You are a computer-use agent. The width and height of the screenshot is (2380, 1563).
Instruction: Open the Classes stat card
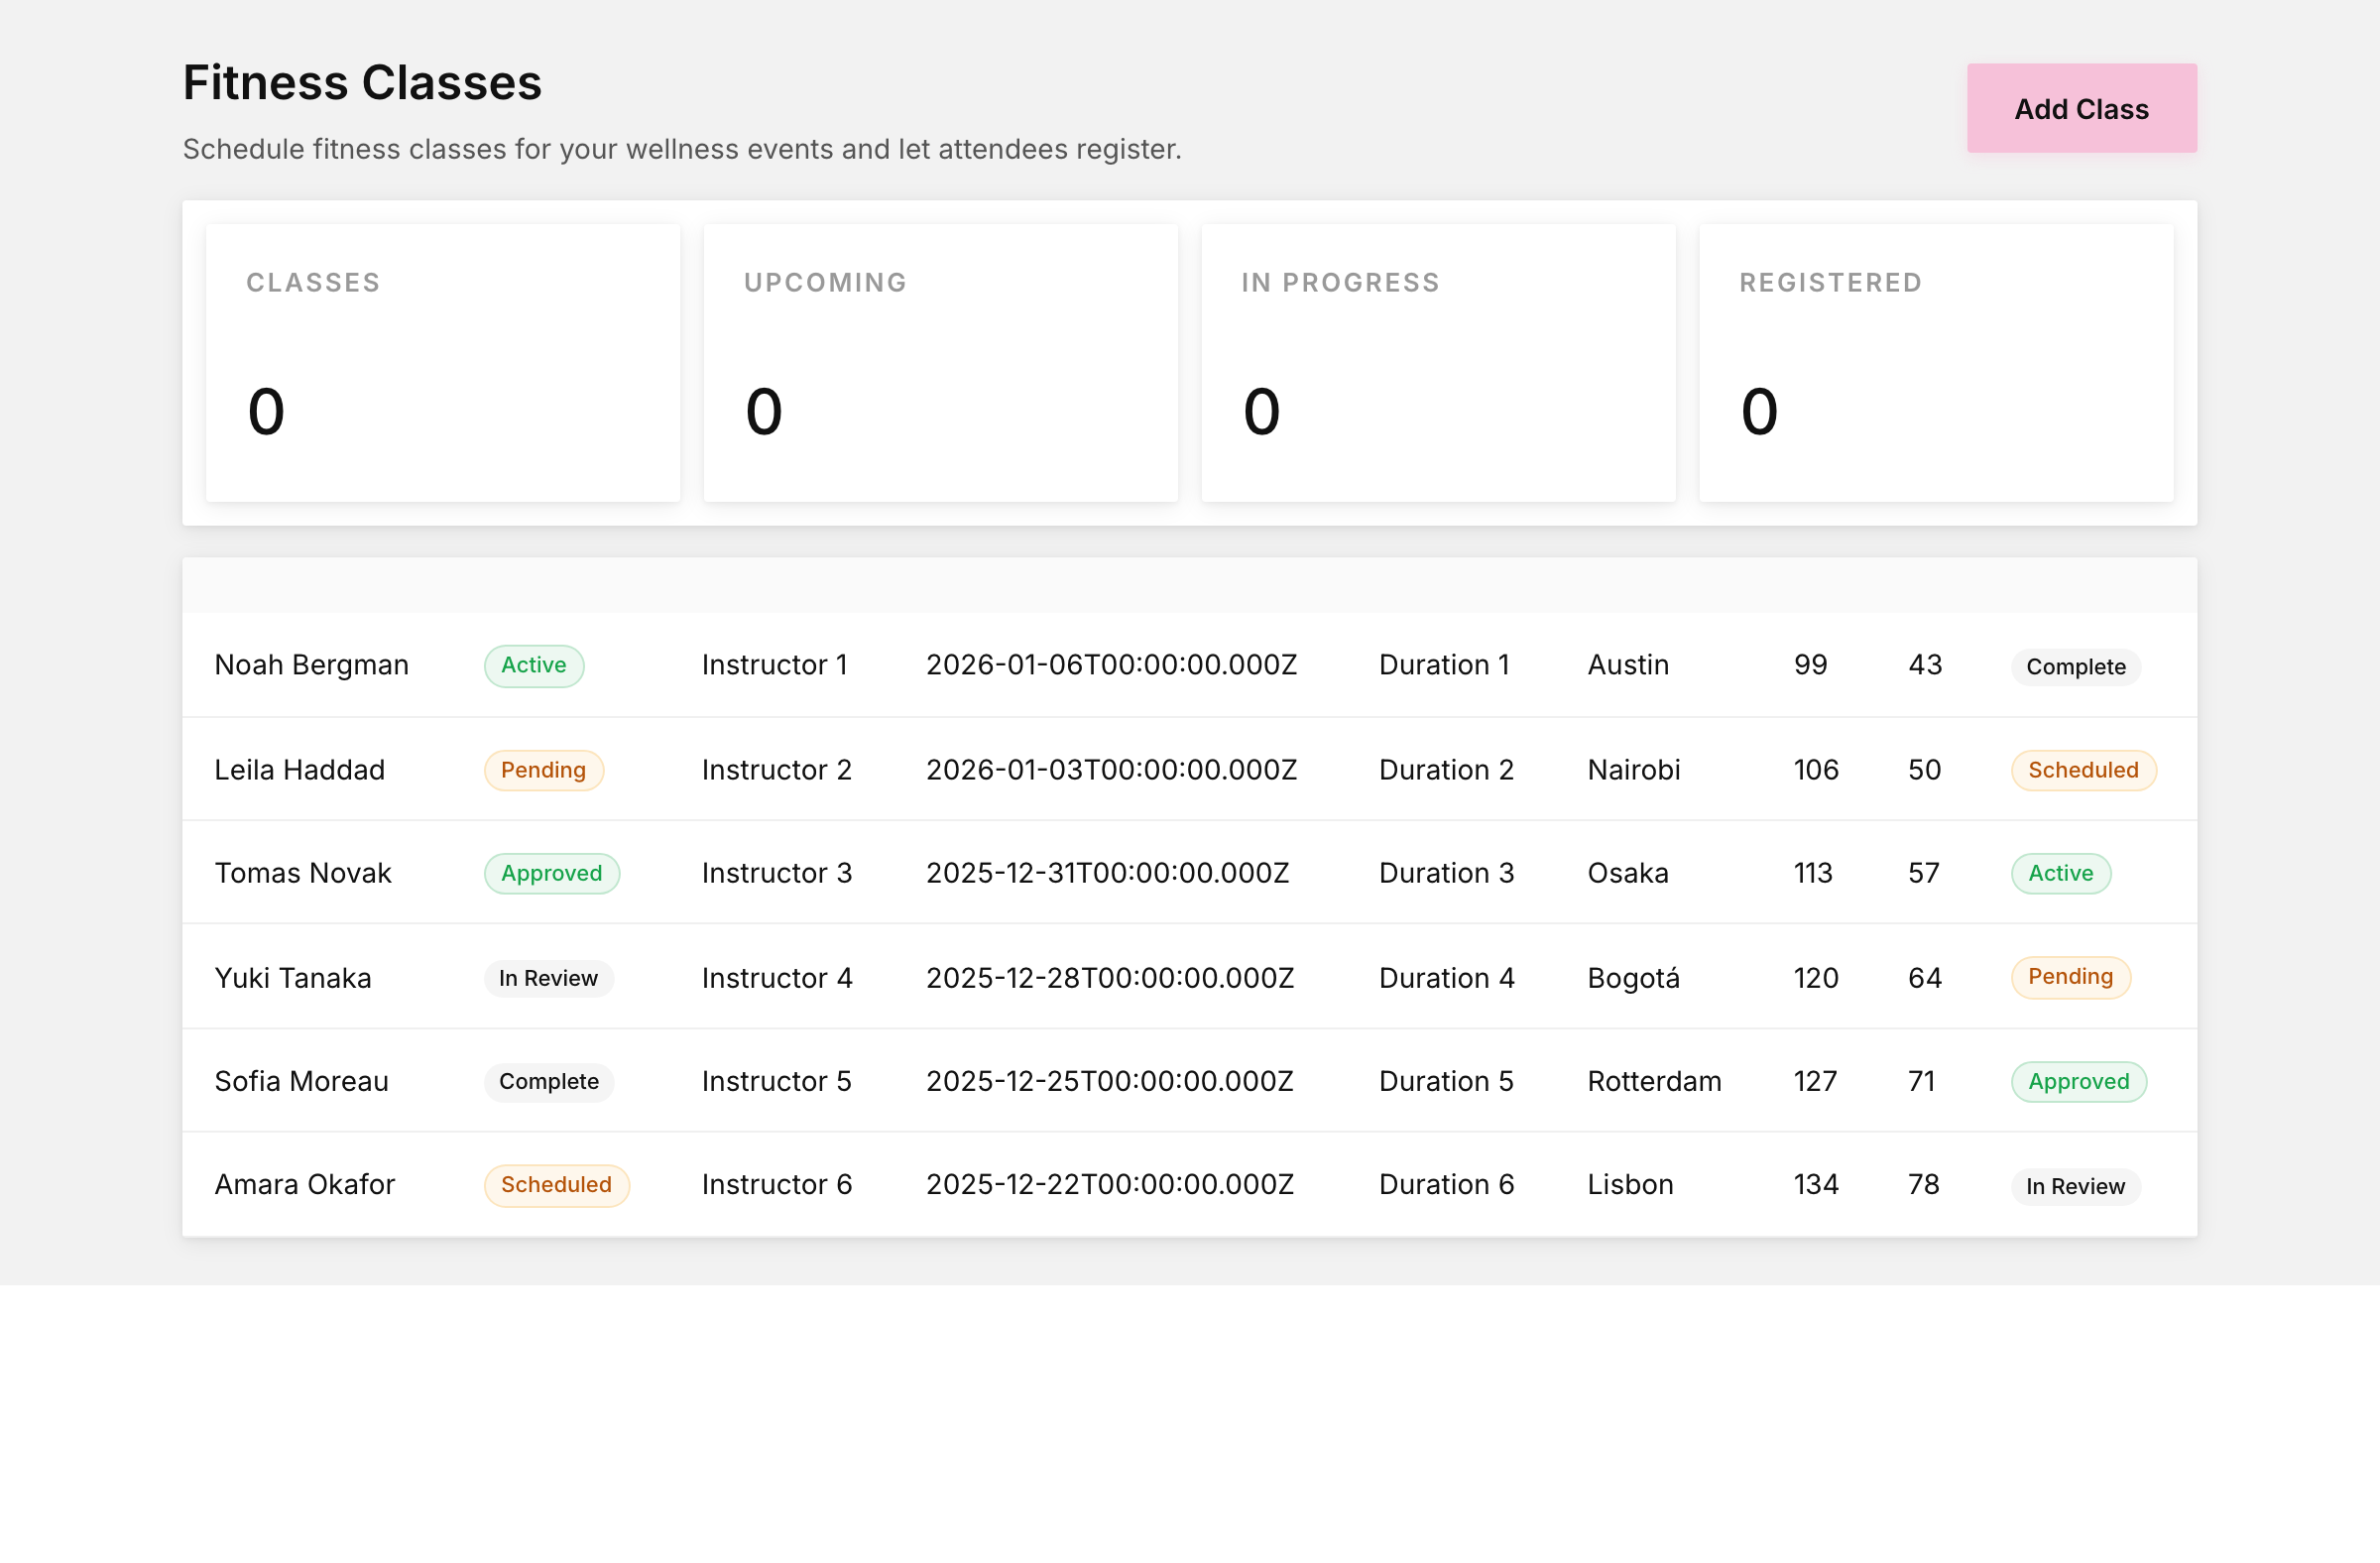coord(443,362)
